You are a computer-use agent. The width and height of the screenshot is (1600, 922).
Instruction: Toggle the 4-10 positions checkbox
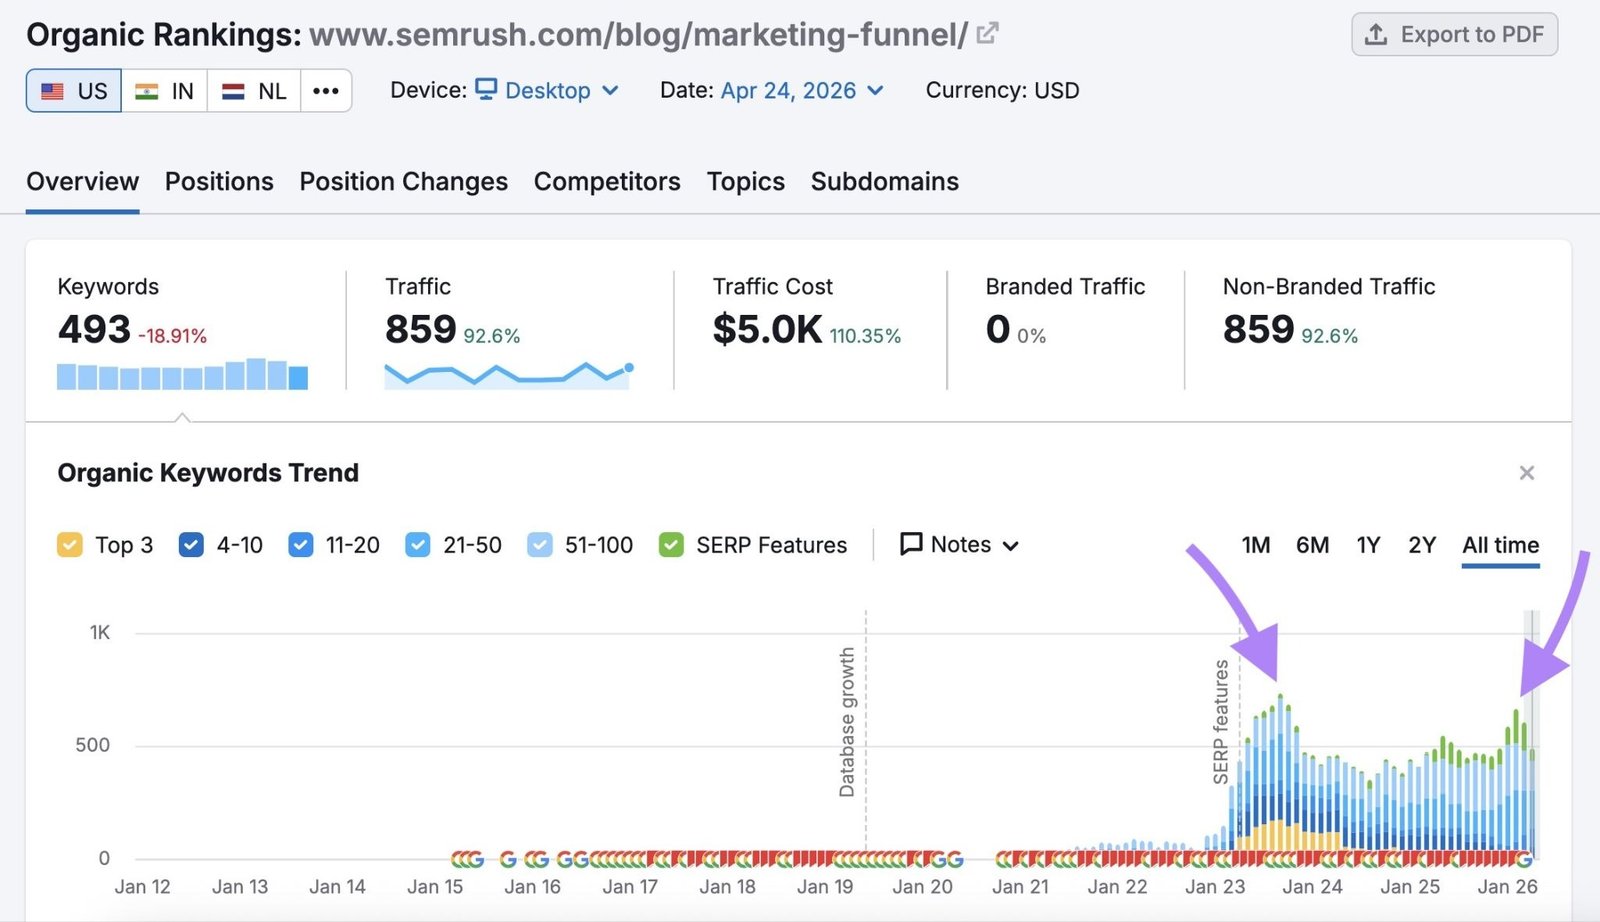click(x=191, y=545)
